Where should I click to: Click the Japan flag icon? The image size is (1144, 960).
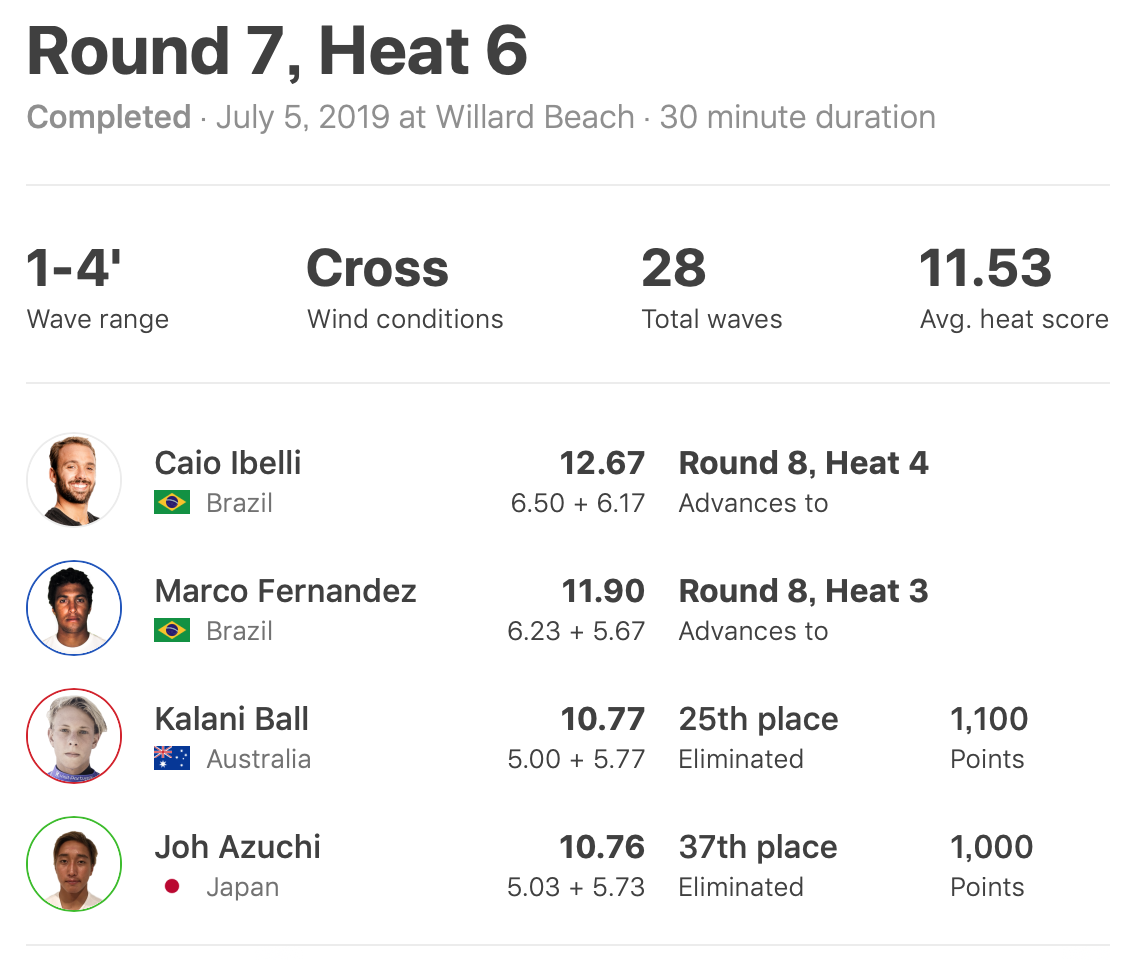[172, 887]
